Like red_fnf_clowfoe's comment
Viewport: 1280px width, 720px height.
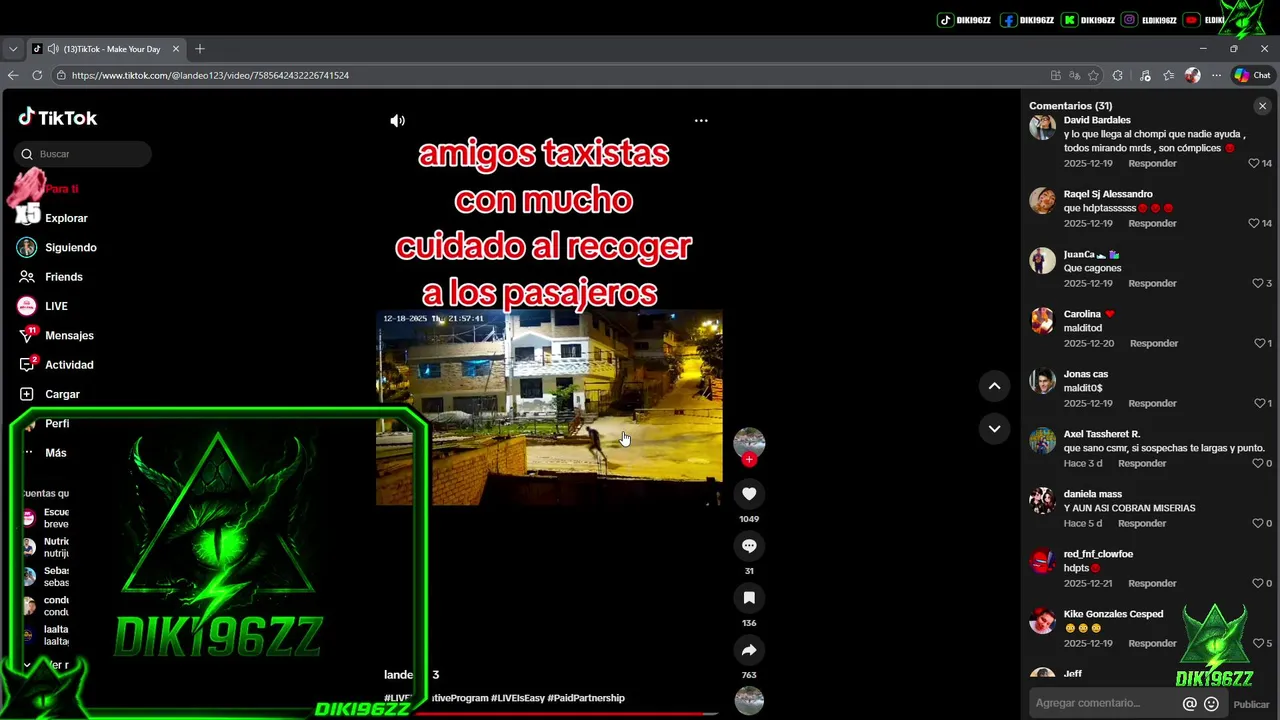click(x=1257, y=583)
